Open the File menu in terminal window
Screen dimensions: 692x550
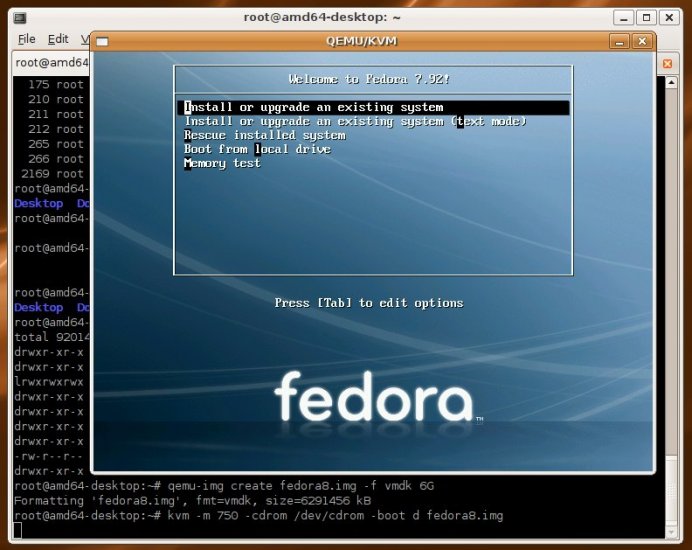[x=26, y=39]
